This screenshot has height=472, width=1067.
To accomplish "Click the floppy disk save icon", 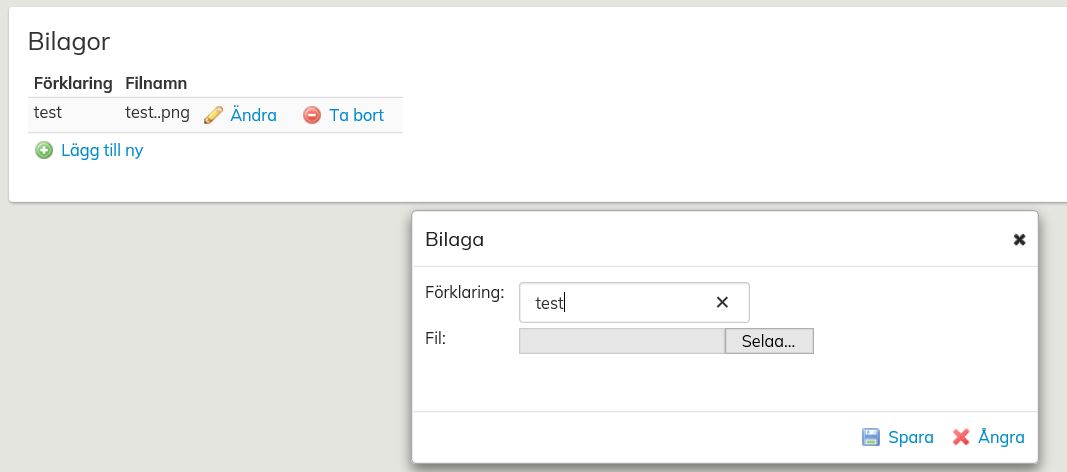I will (871, 437).
